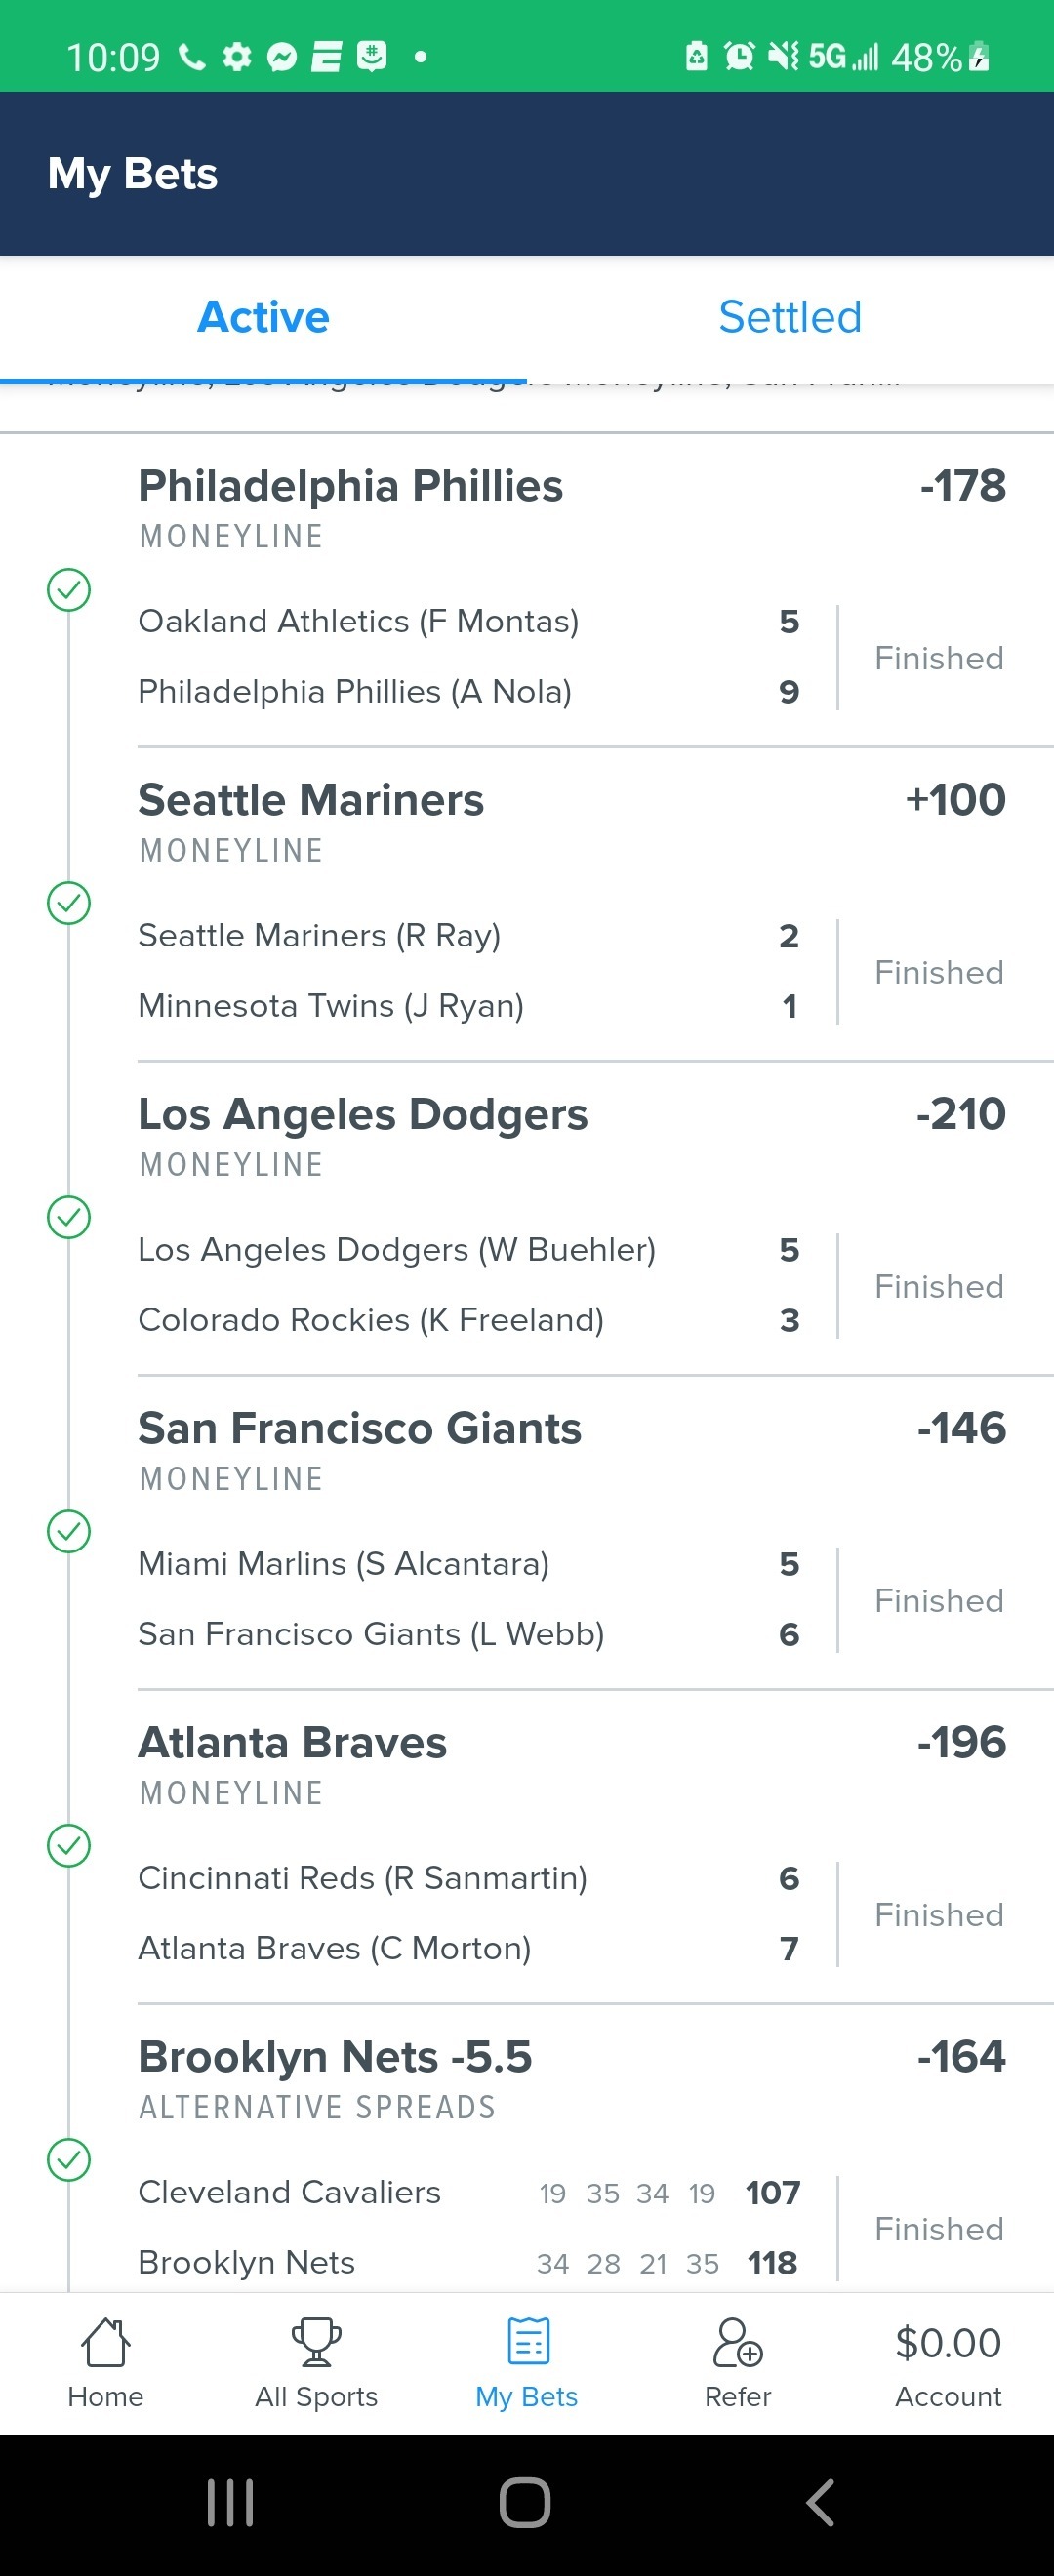Select the Active tab
Viewport: 1054px width, 2576px height.
click(263, 317)
